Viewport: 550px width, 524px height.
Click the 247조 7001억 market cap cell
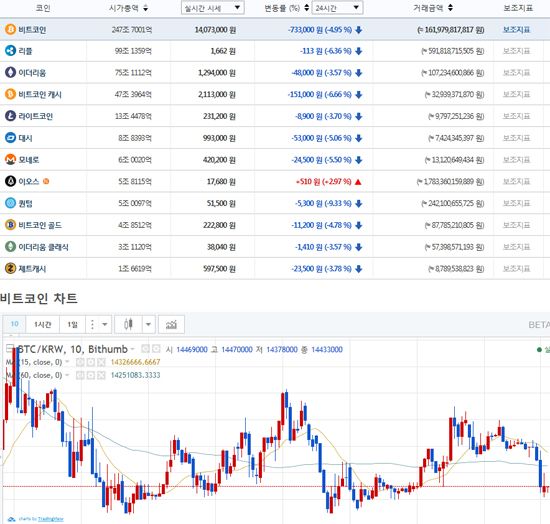click(132, 30)
